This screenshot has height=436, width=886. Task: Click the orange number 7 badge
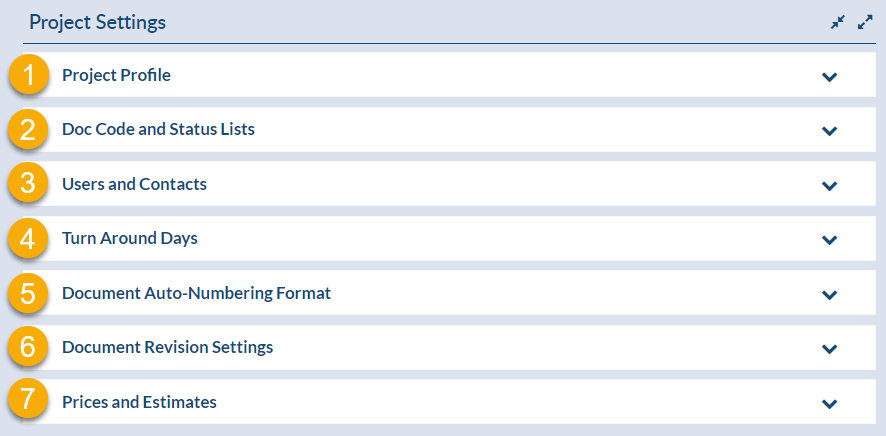click(x=28, y=402)
